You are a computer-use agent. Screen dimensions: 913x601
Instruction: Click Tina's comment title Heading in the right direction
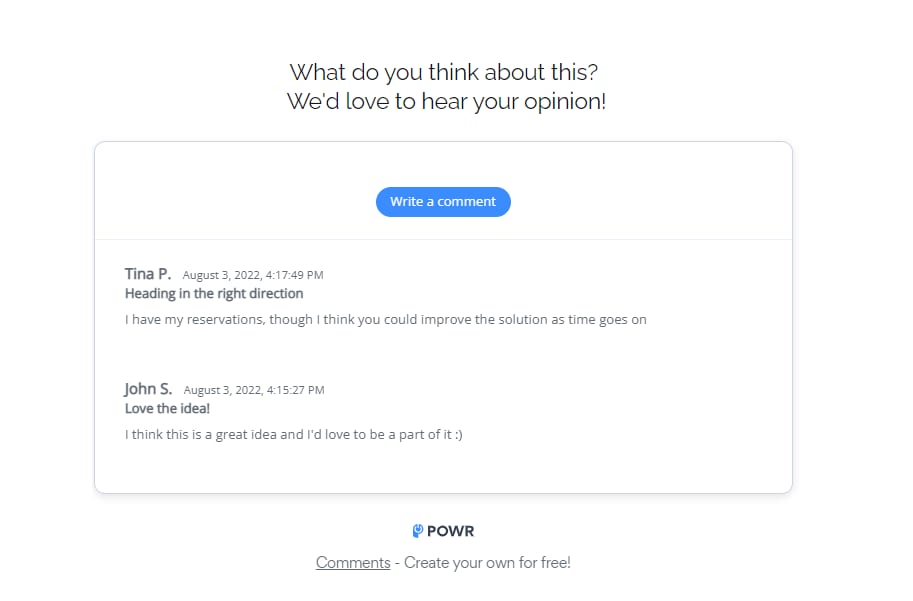(214, 293)
